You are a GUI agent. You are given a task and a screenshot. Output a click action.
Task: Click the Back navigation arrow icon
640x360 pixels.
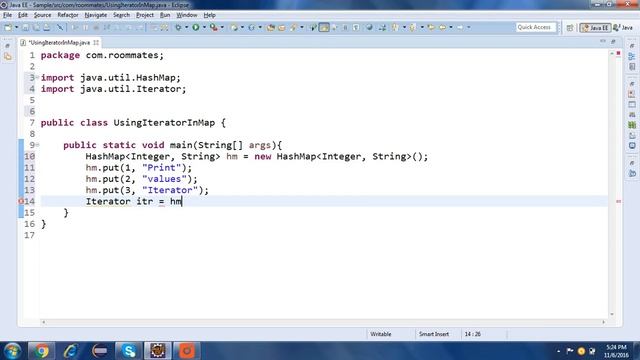442,27
